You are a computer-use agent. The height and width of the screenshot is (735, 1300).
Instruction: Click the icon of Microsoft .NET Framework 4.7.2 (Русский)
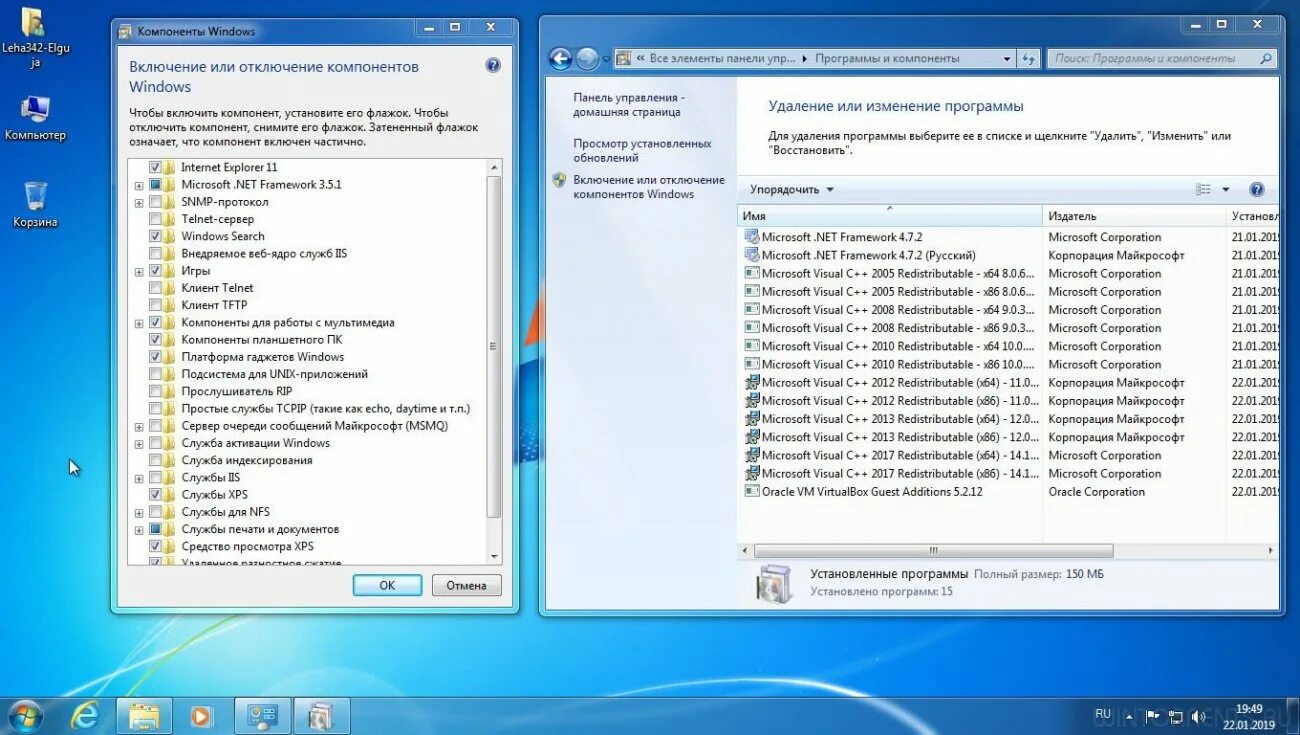coord(752,255)
